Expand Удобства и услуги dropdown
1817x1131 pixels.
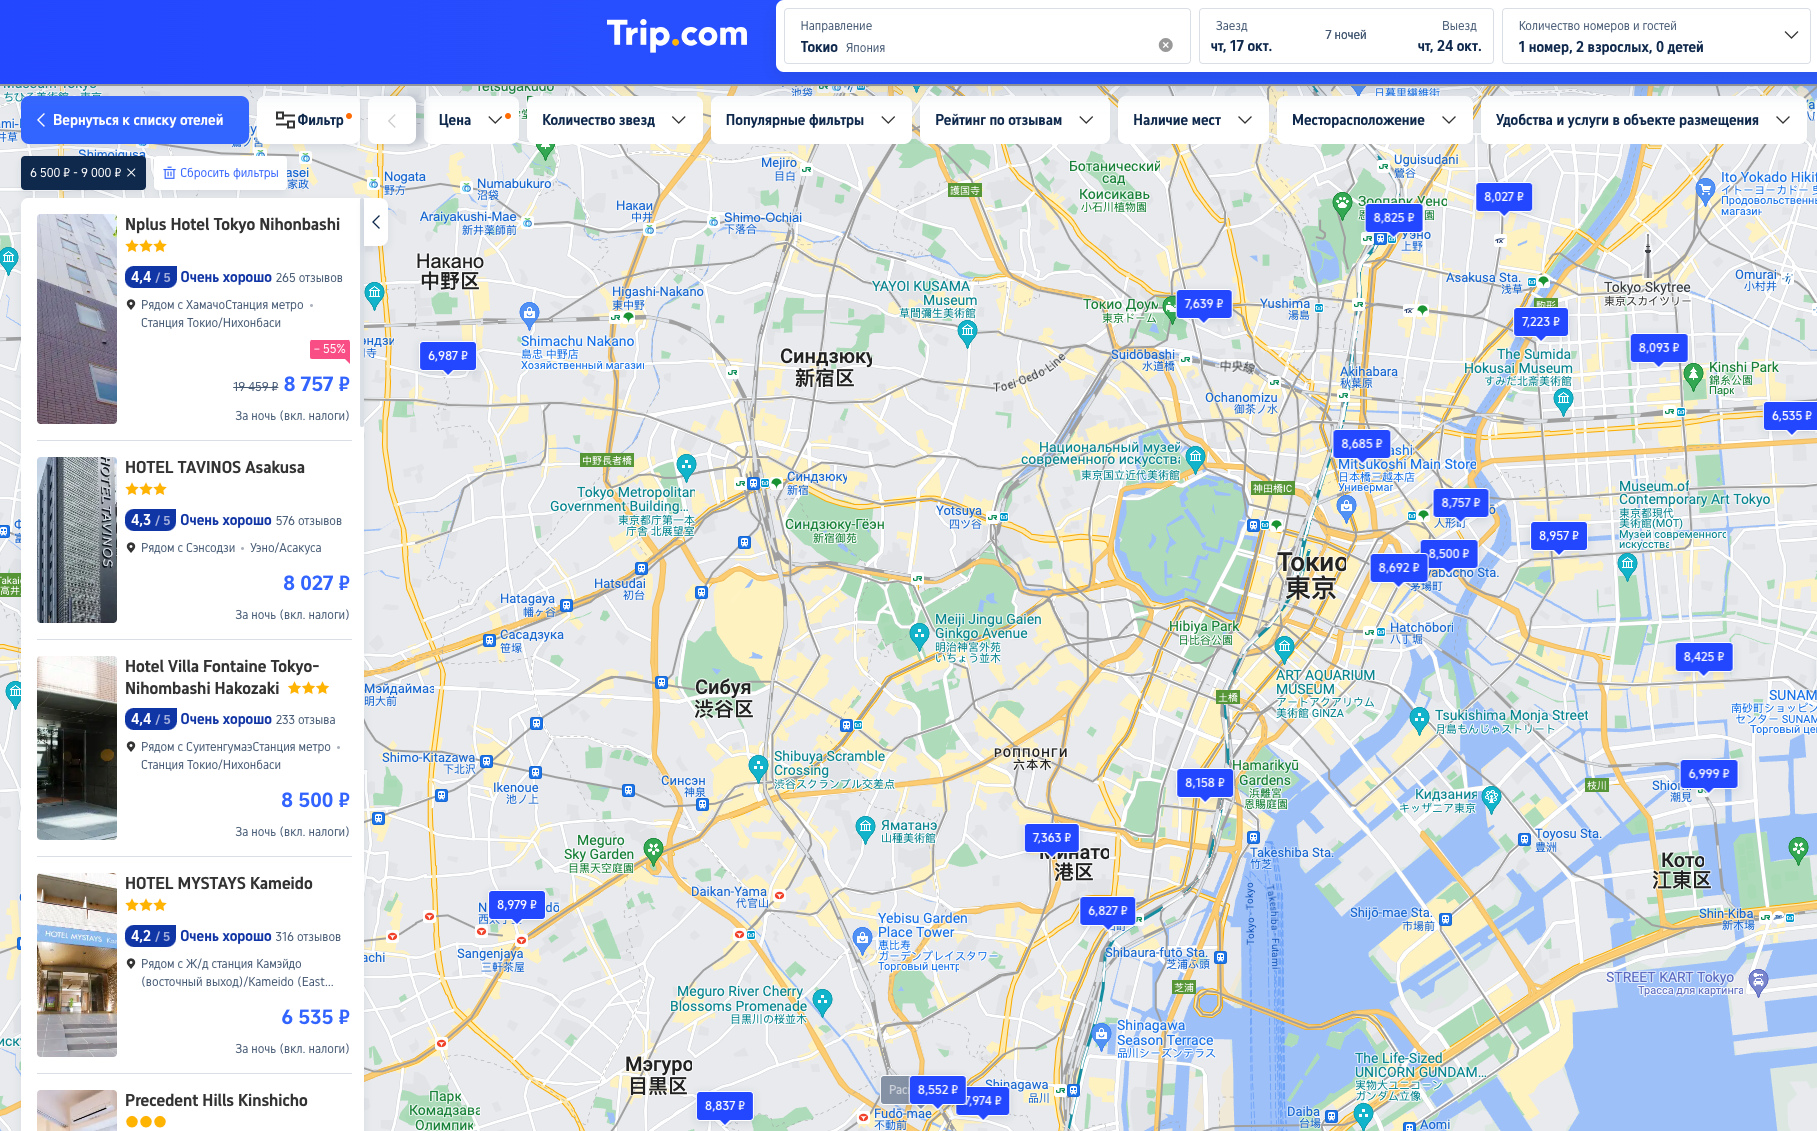pyautogui.click(x=1642, y=120)
